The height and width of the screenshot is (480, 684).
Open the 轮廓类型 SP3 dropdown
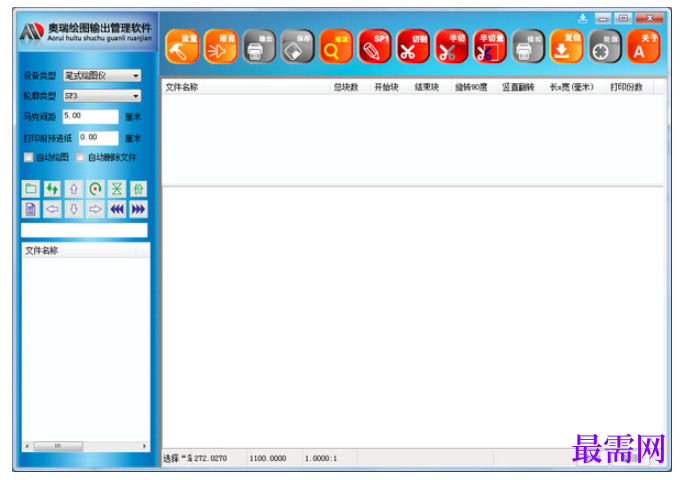(102, 96)
